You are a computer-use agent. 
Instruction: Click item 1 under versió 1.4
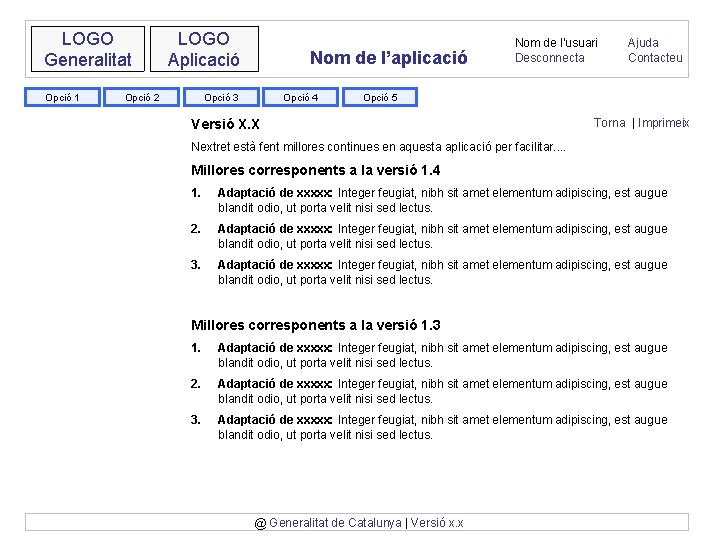pyautogui.click(x=429, y=200)
